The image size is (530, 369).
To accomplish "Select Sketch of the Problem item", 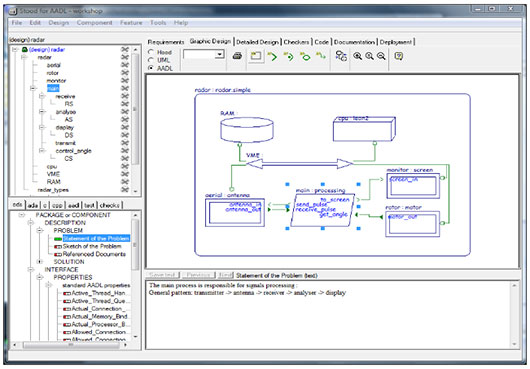I will [92, 246].
